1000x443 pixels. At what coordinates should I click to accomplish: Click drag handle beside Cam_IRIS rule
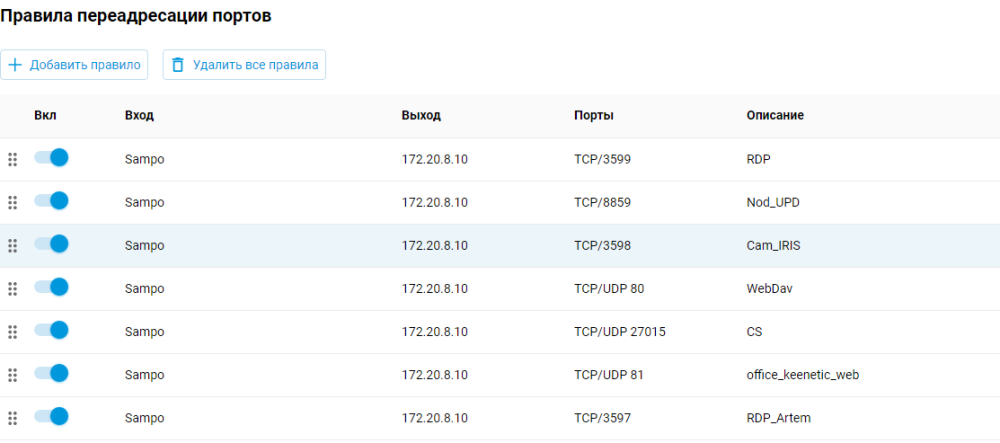pyautogui.click(x=13, y=245)
